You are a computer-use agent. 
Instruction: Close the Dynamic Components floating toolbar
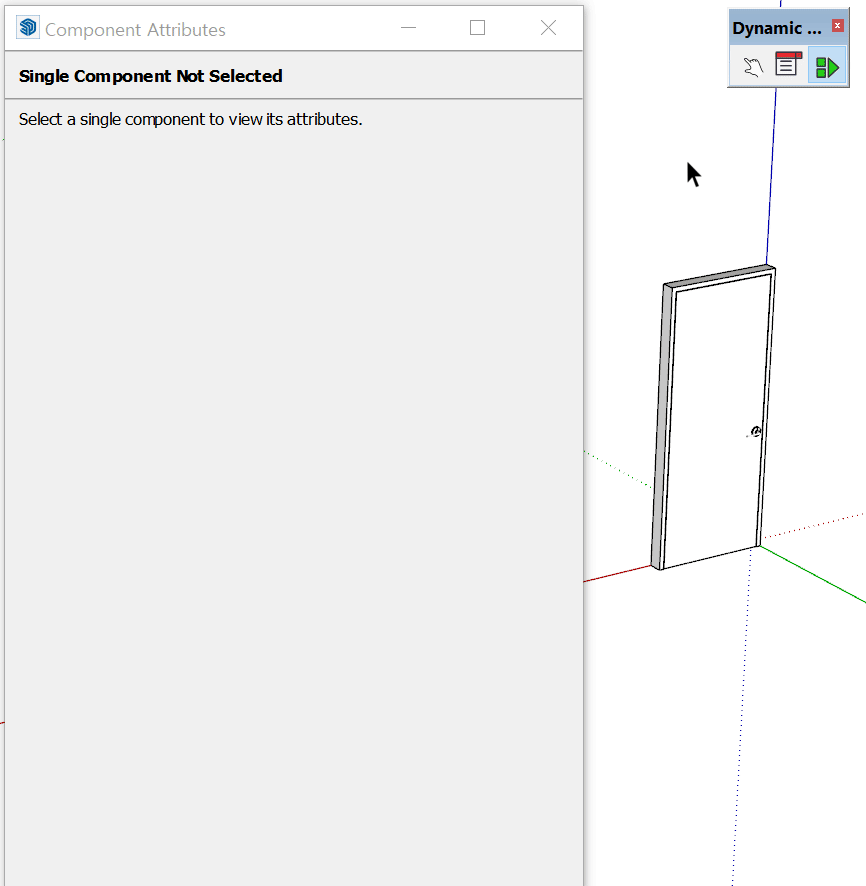[837, 25]
